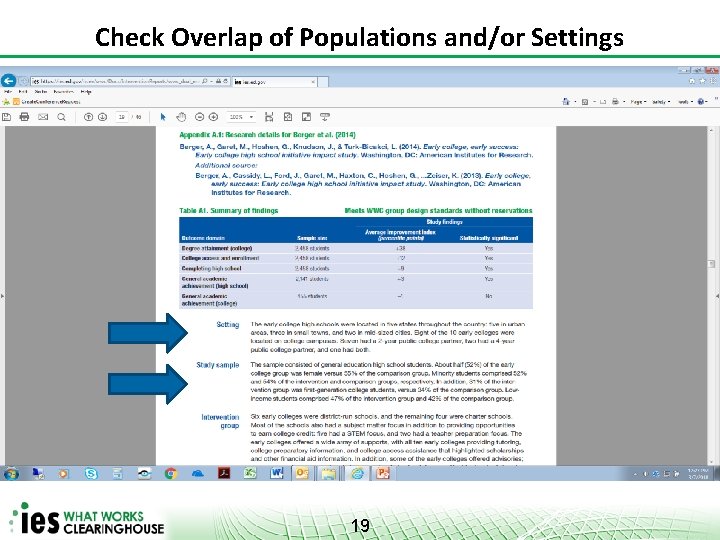The height and width of the screenshot is (540, 720).
Task: Open the Favorites menu
Action: click(63, 92)
